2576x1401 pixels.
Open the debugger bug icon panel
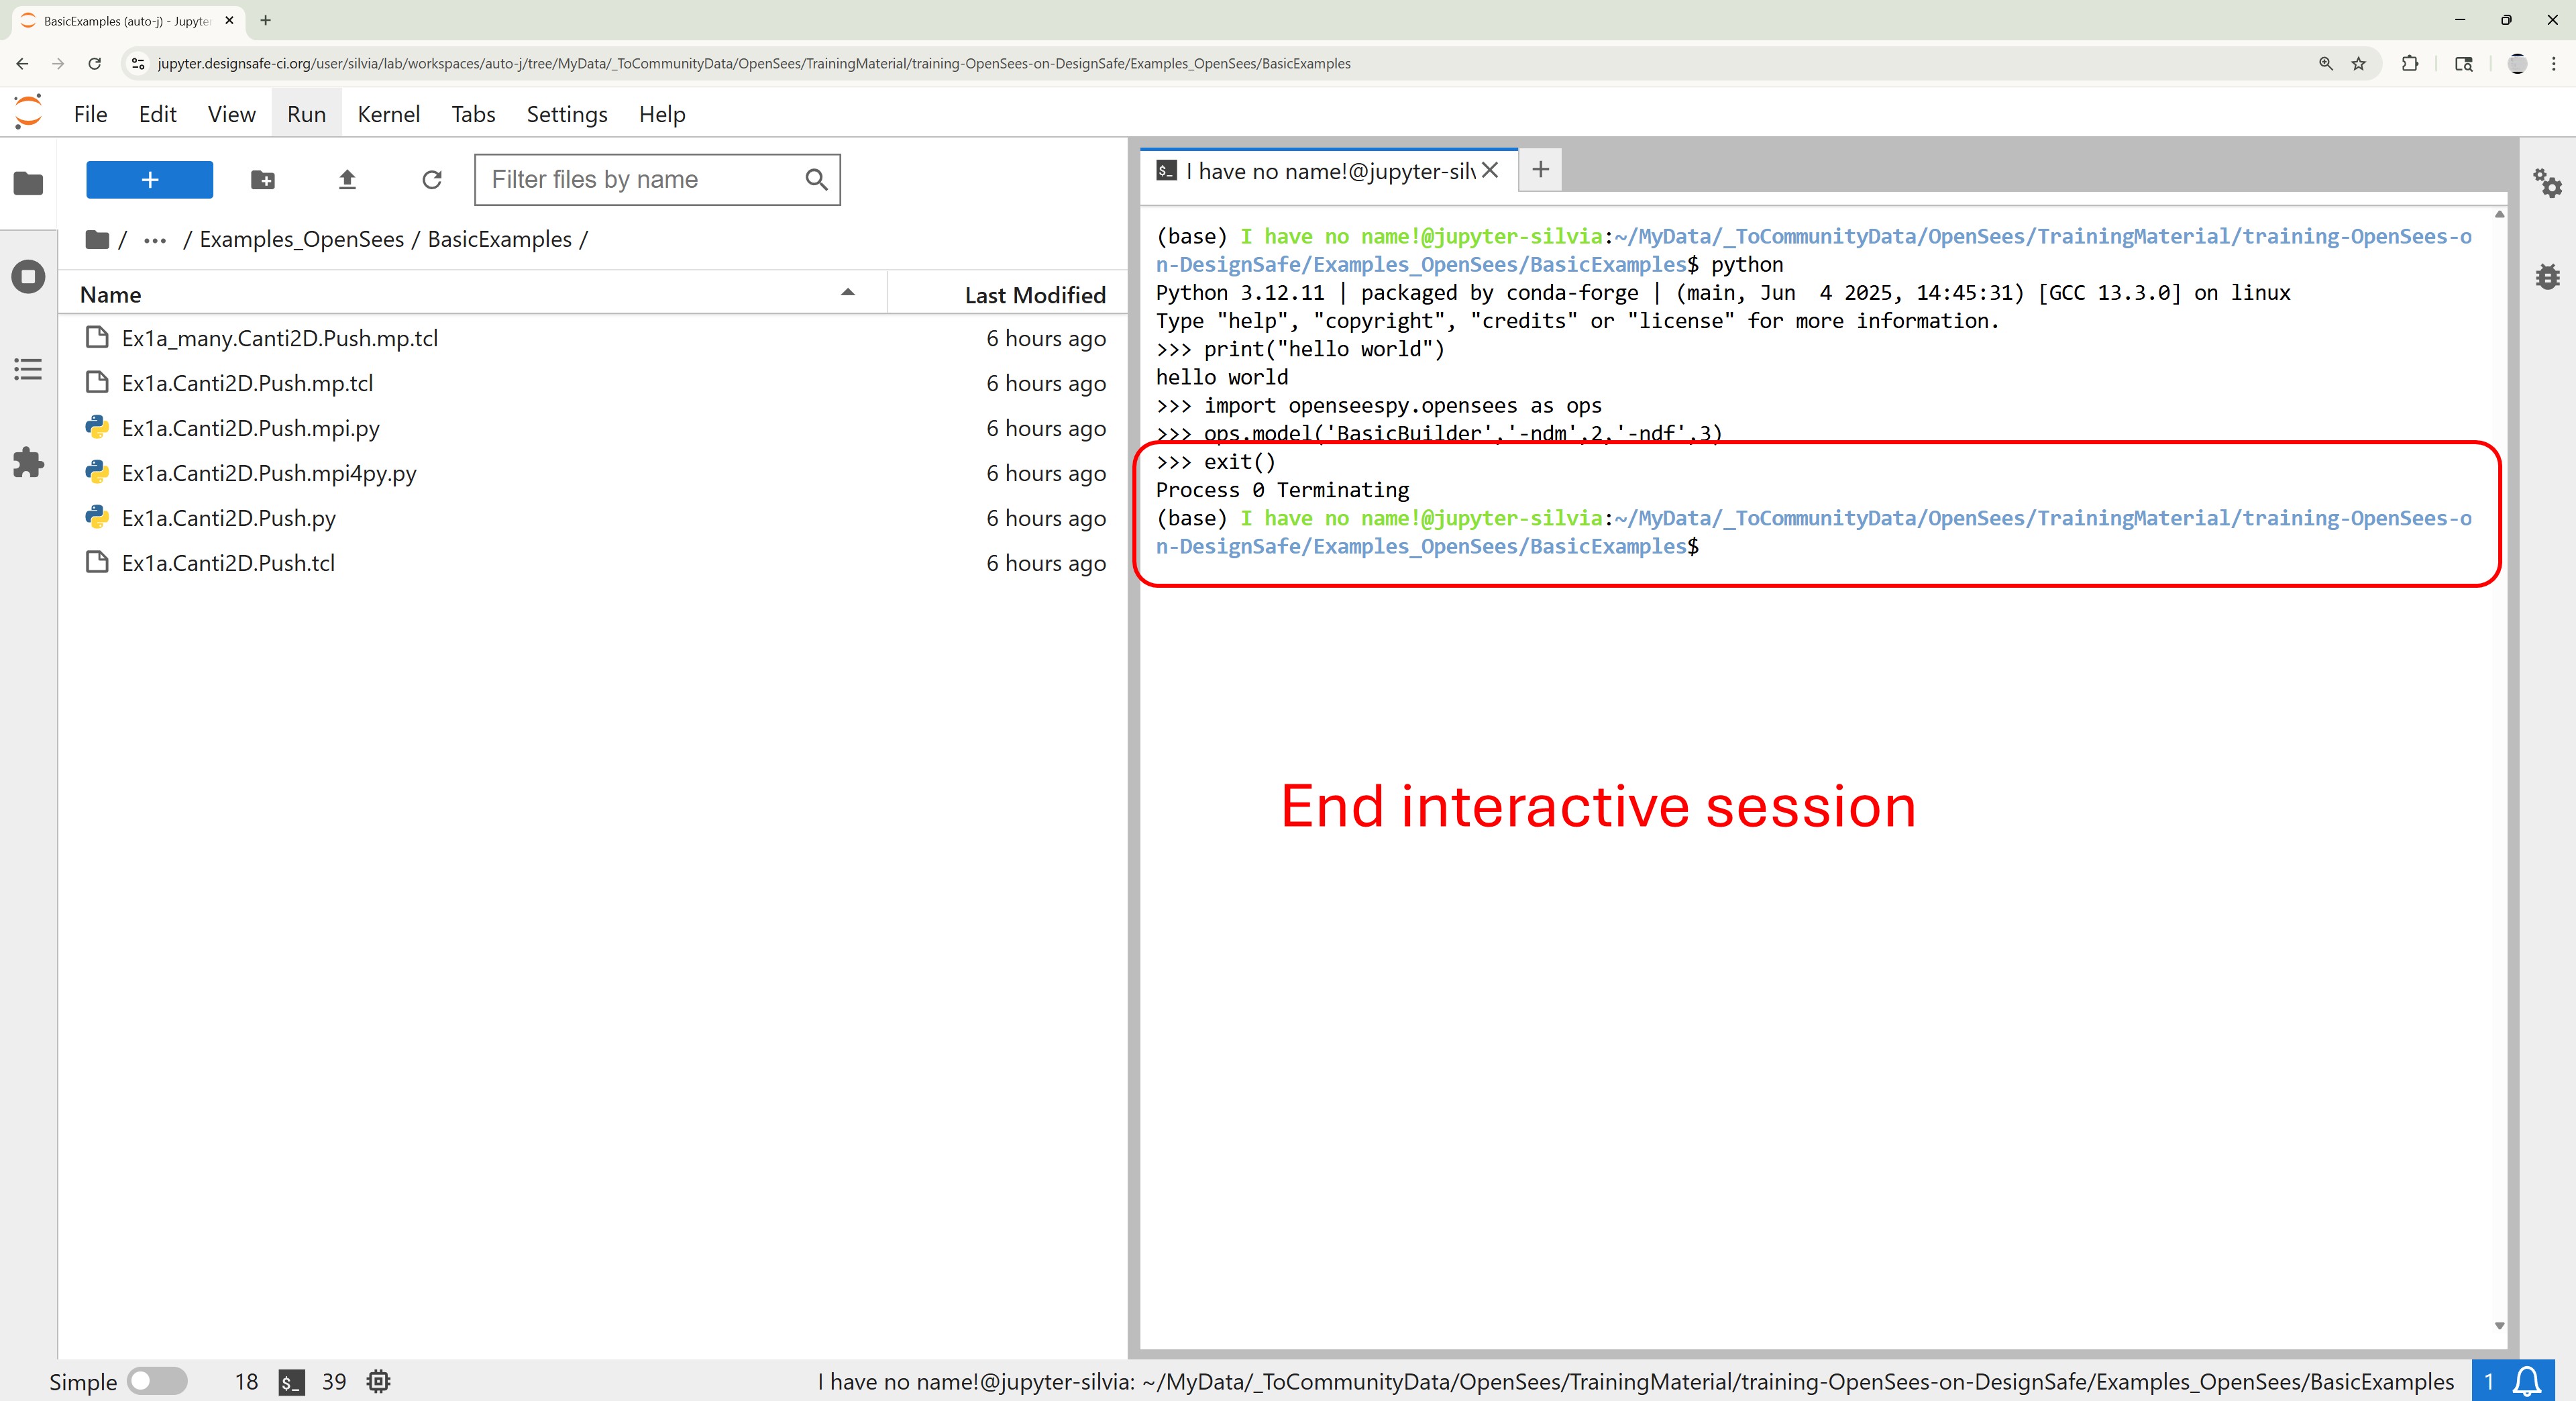(2546, 276)
